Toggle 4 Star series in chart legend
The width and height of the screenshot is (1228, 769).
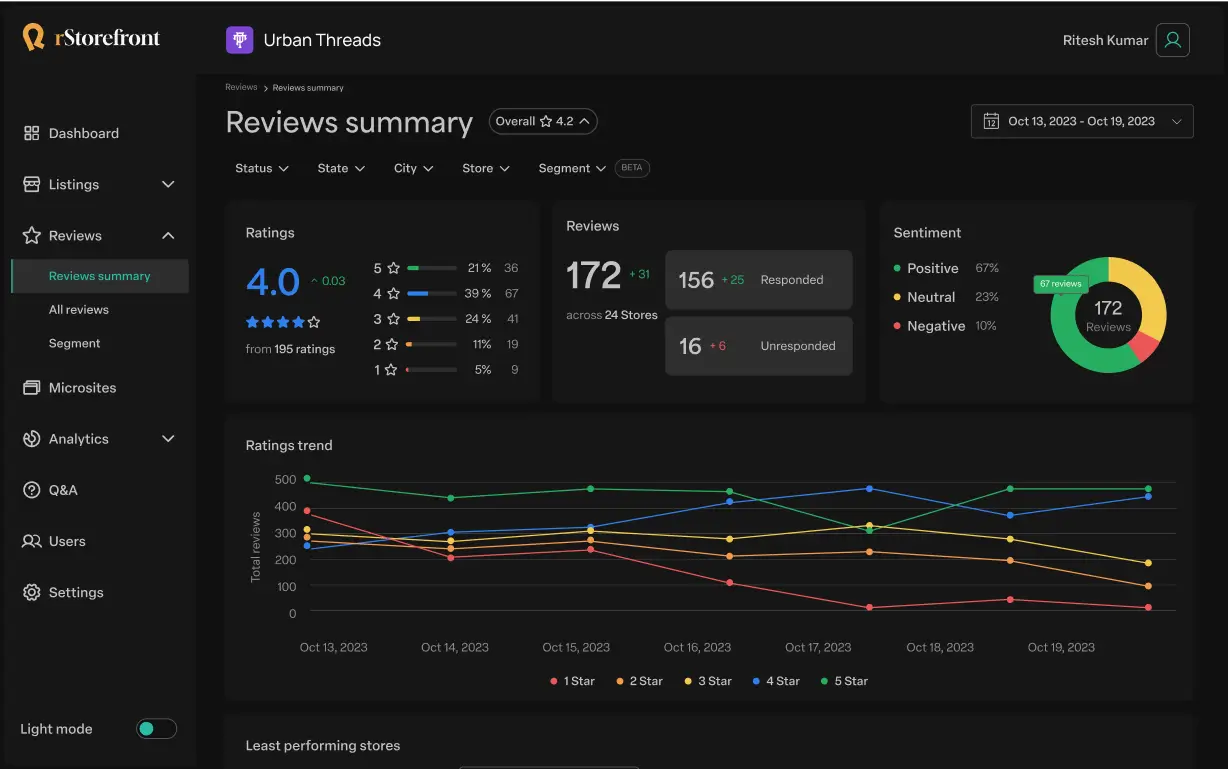pos(776,681)
